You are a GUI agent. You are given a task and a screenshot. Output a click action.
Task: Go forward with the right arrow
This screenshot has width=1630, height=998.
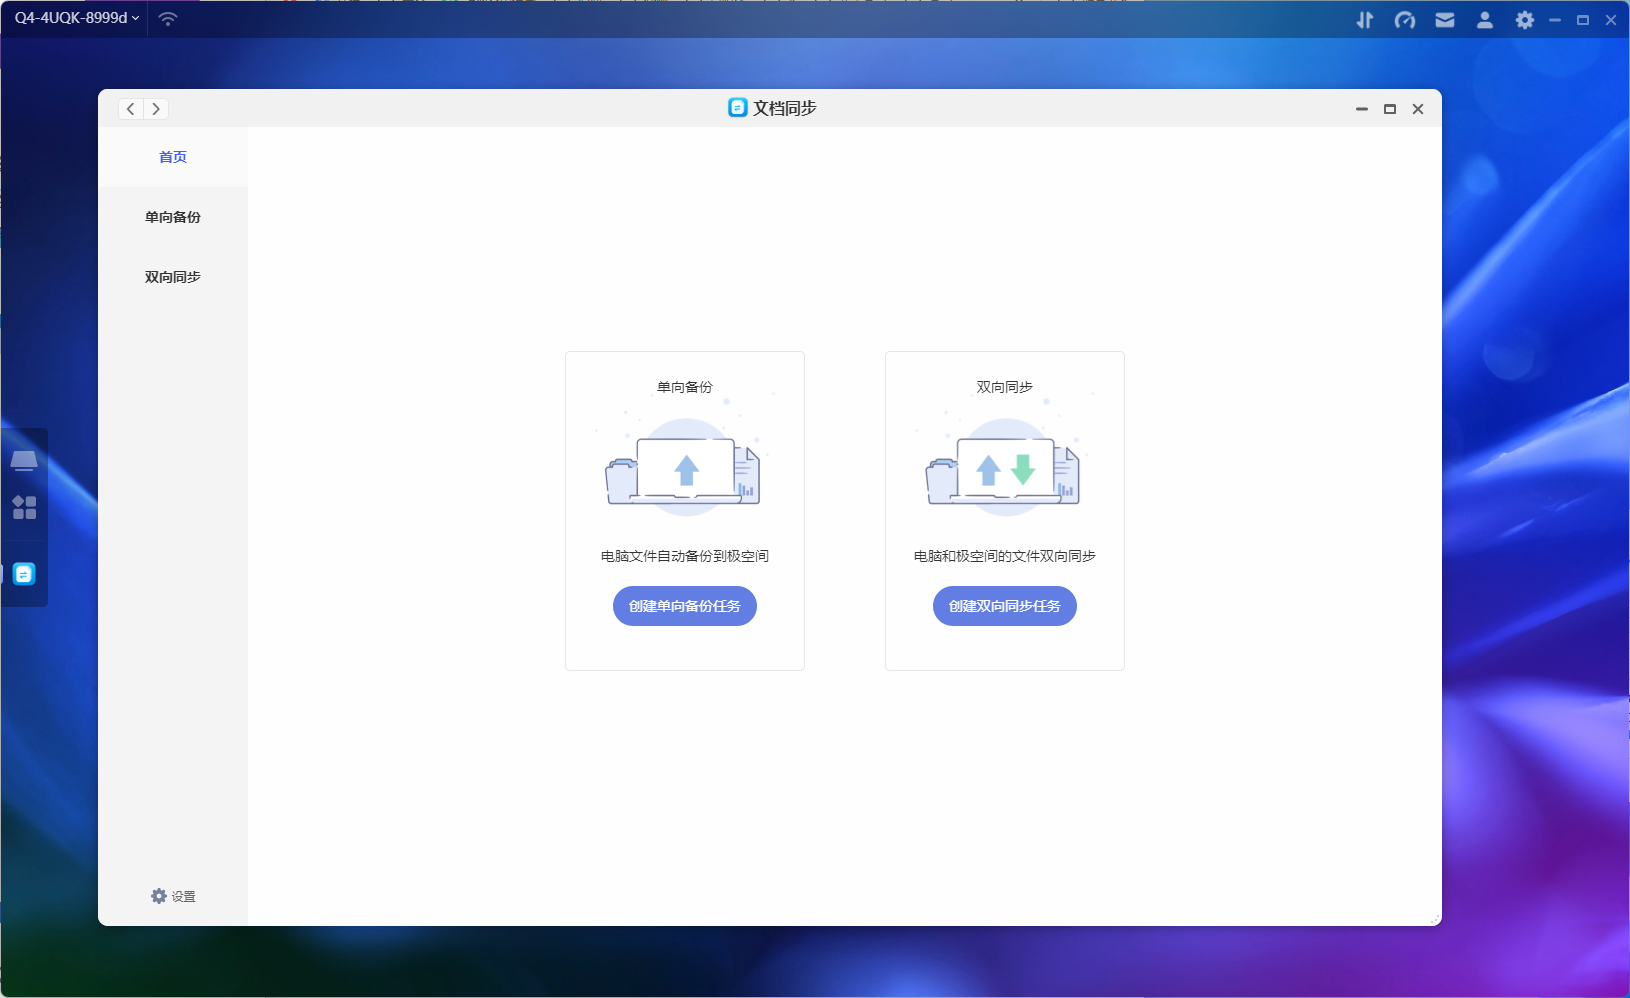click(156, 109)
